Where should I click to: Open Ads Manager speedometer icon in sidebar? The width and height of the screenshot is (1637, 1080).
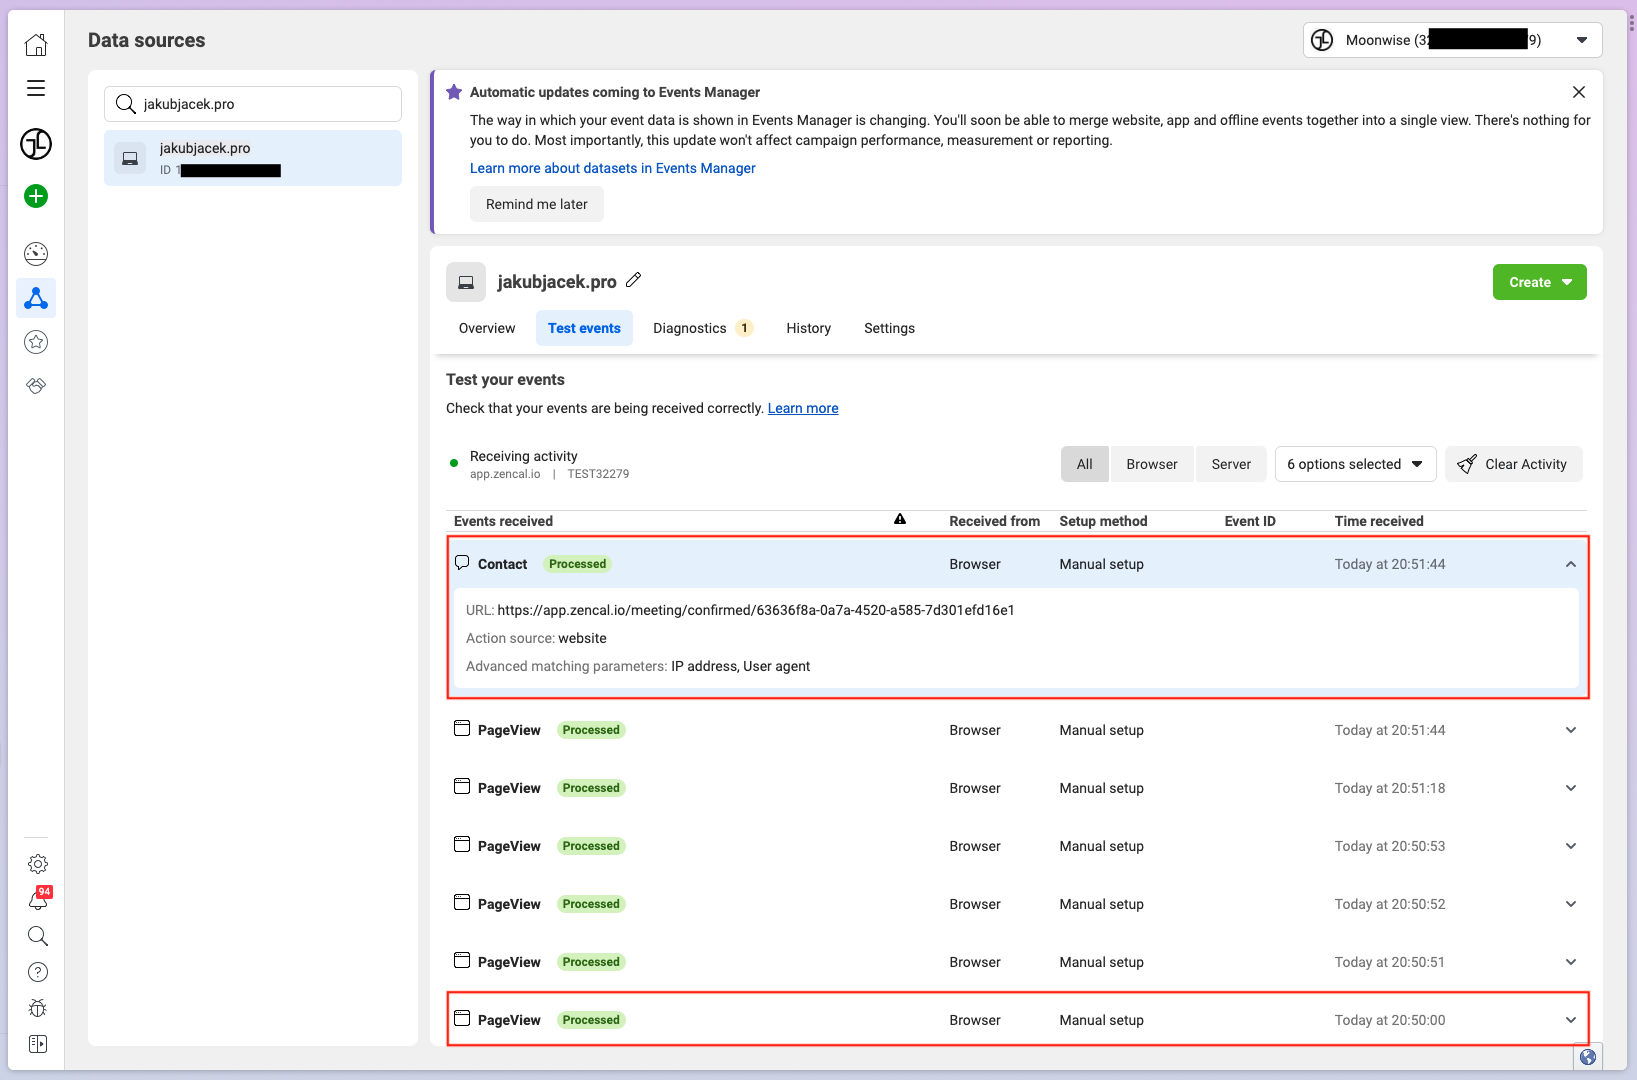(36, 253)
